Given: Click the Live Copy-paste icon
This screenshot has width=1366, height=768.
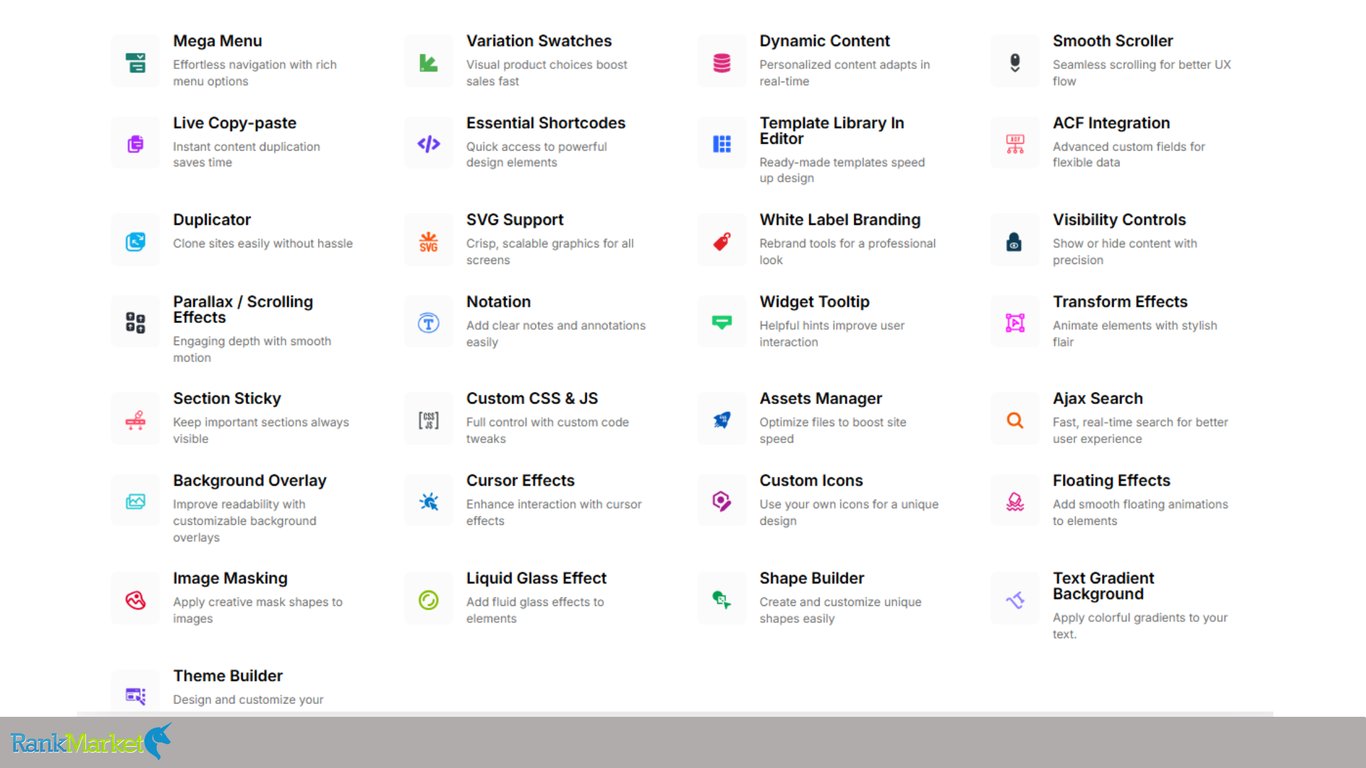Looking at the screenshot, I should point(135,144).
